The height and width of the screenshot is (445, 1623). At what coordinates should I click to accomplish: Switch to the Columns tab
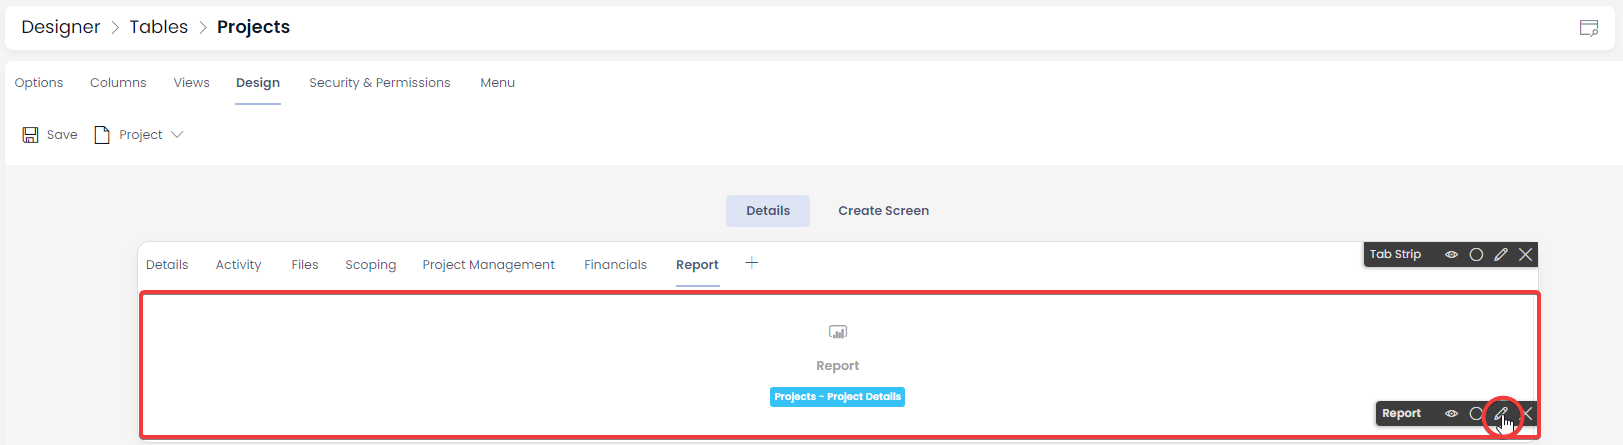tap(118, 83)
